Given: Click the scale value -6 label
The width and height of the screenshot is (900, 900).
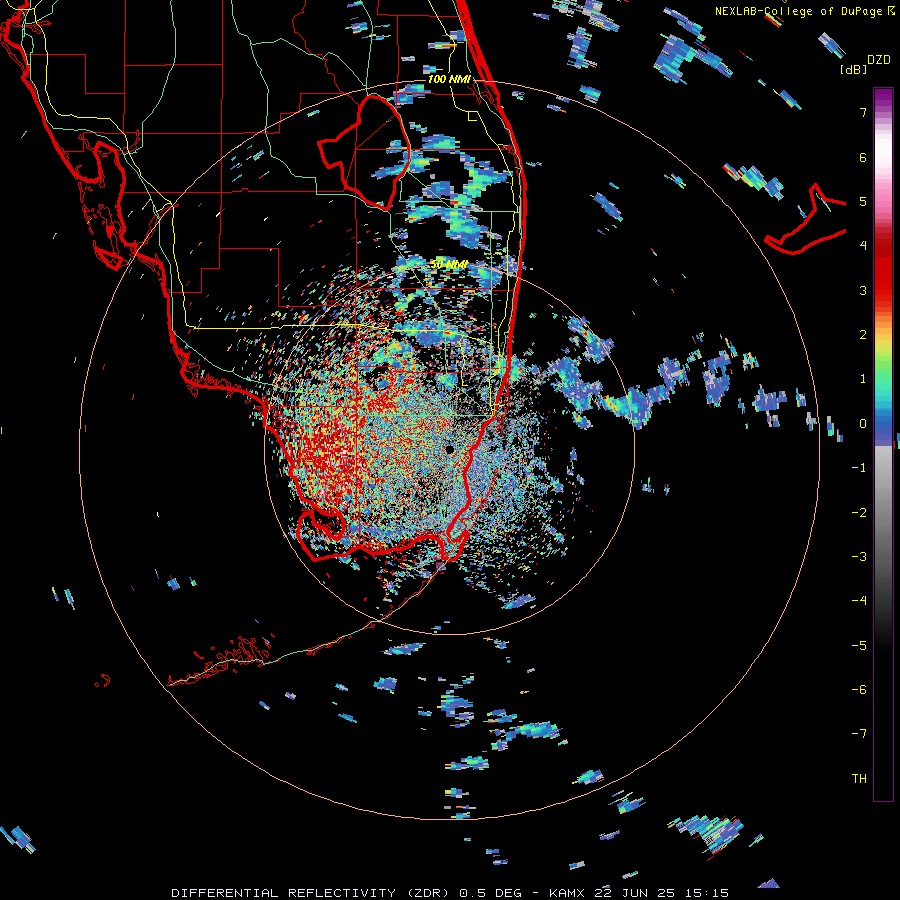Looking at the screenshot, I should [x=859, y=690].
